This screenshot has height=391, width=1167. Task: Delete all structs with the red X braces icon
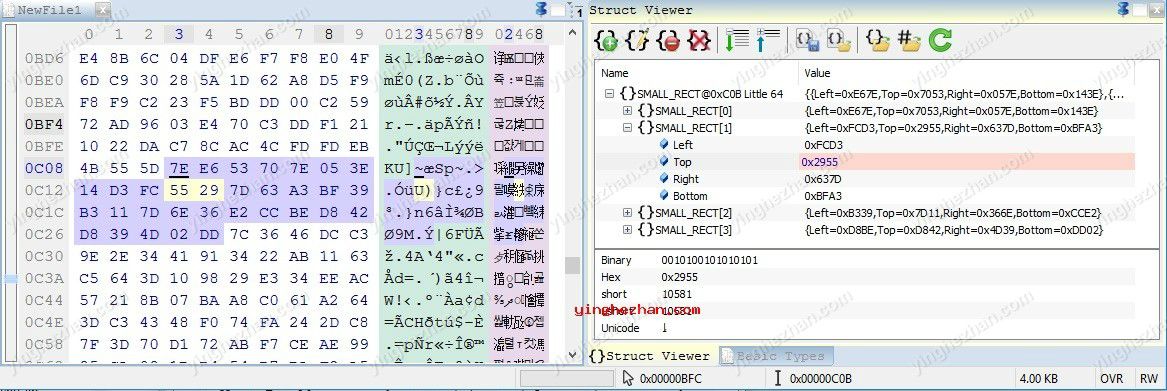(699, 40)
